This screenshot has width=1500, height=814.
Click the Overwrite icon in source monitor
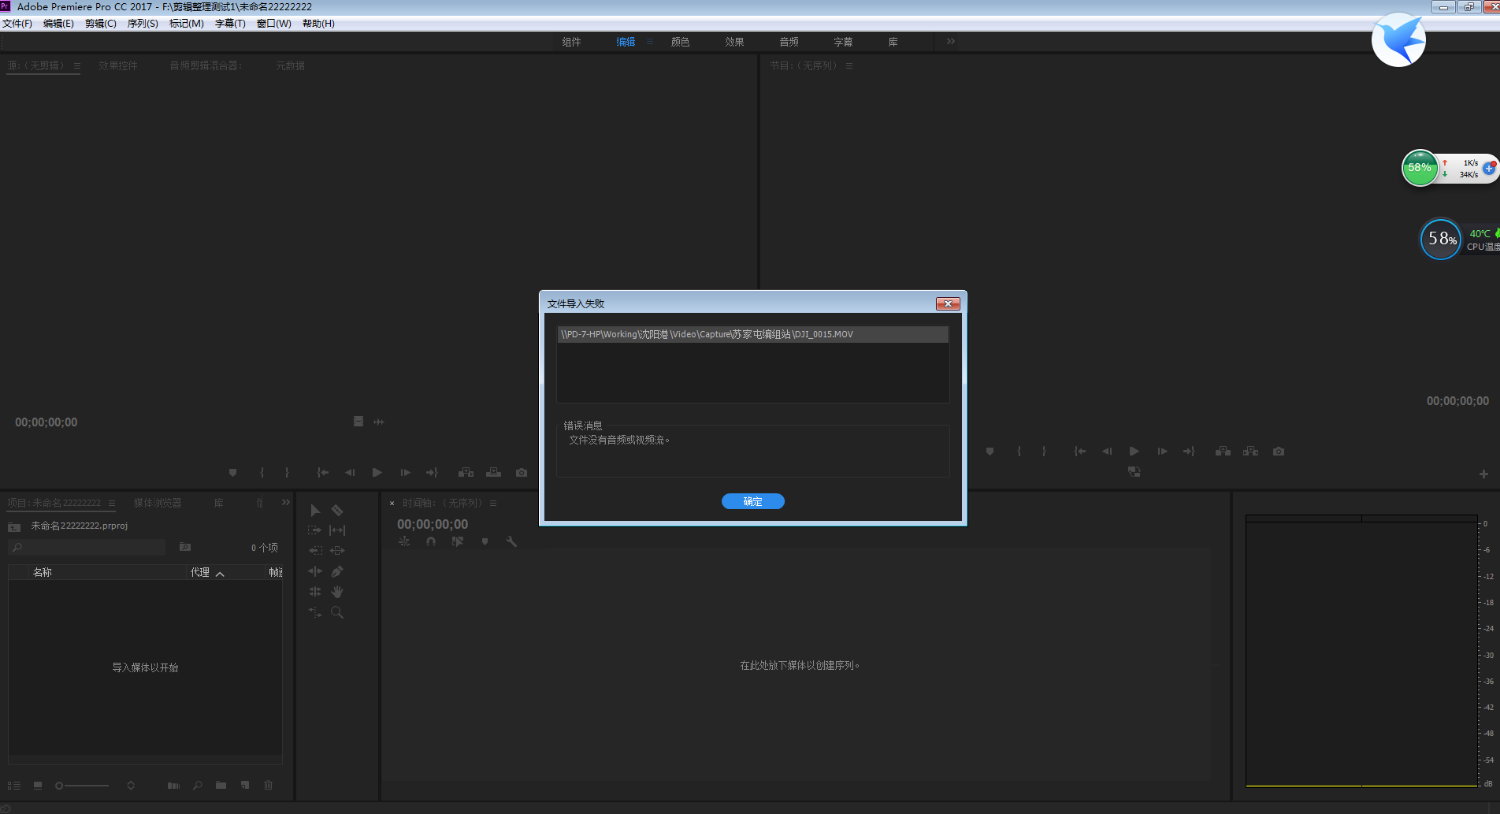tap(493, 472)
